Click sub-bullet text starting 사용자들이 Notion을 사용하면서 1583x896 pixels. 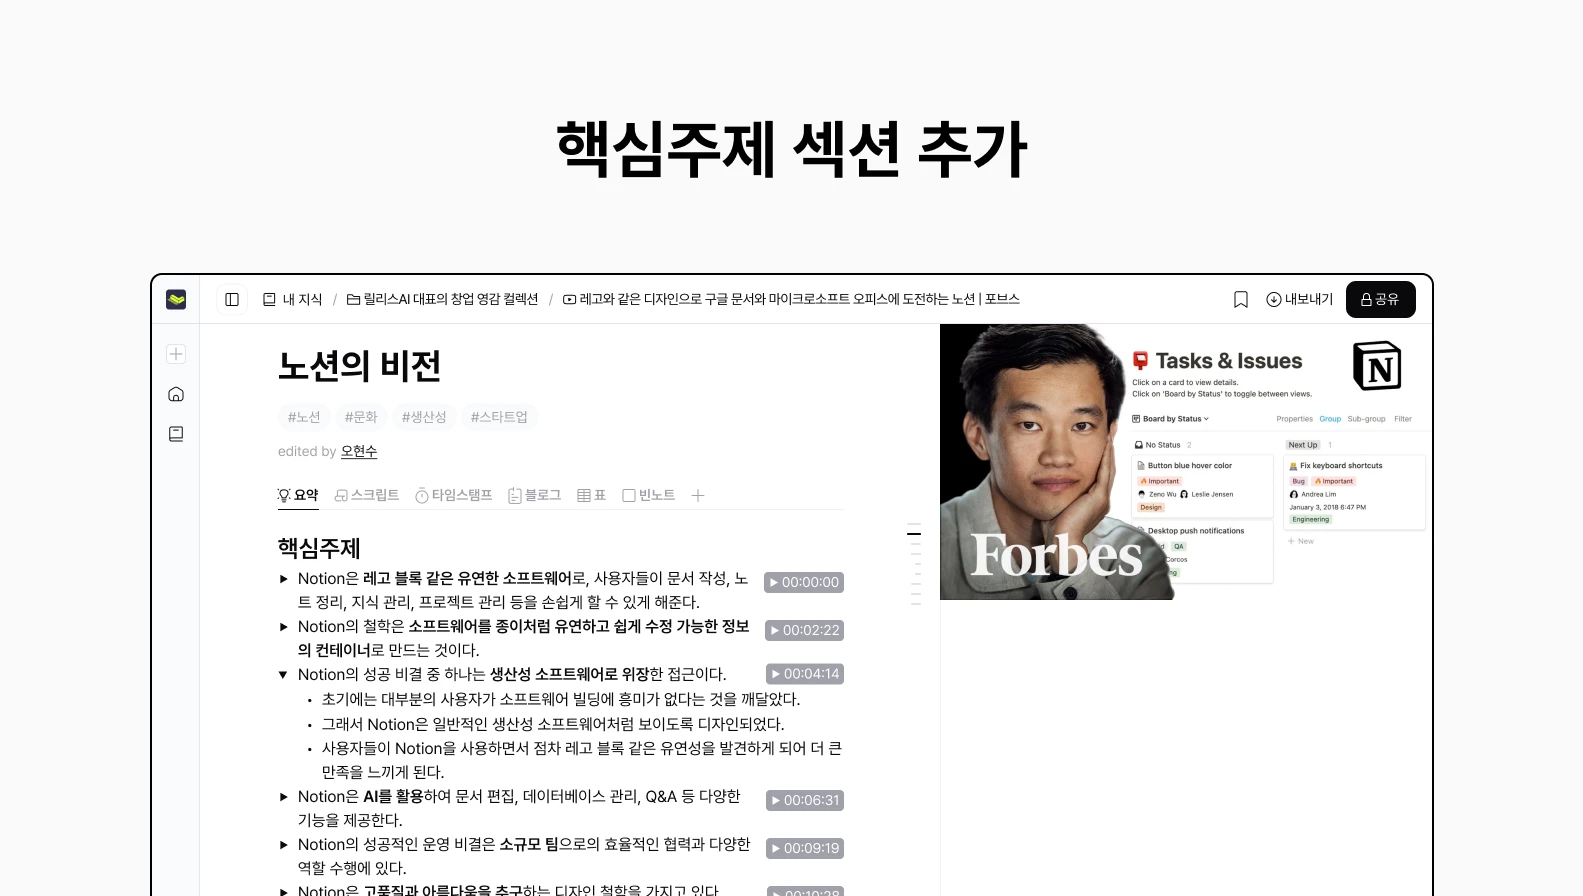click(582, 760)
